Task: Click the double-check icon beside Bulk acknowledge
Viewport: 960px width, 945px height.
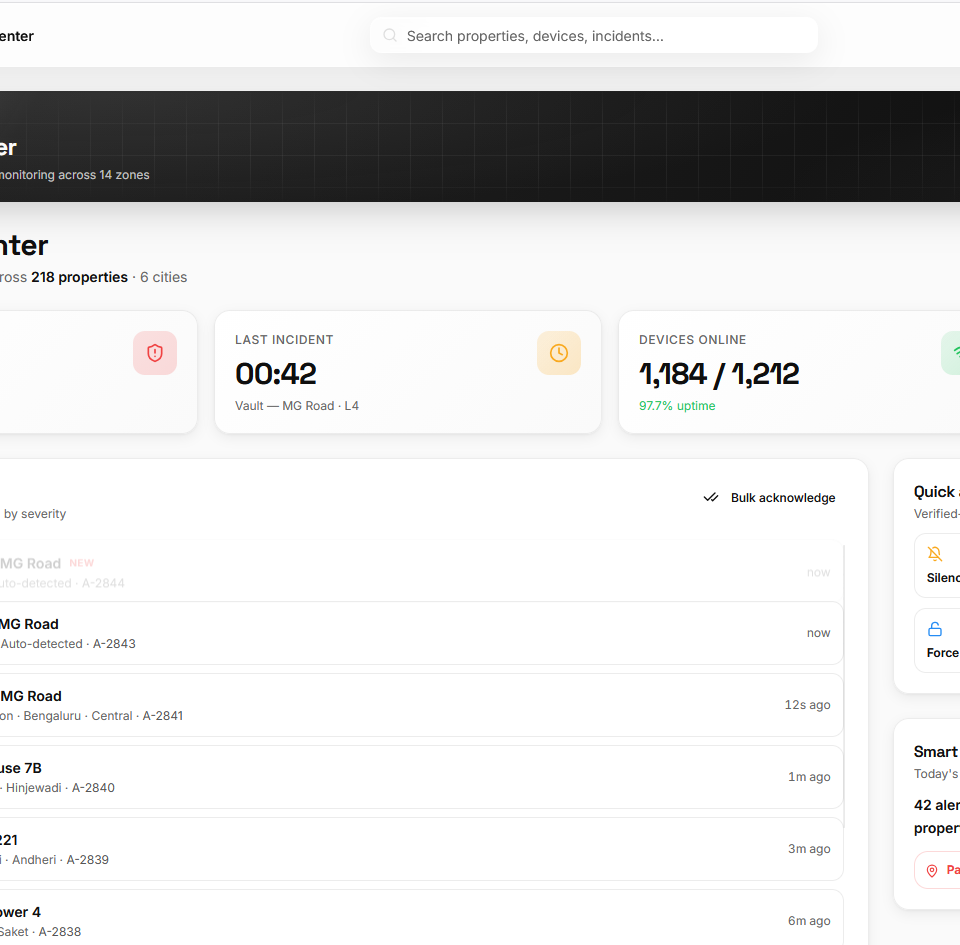Action: coord(710,498)
